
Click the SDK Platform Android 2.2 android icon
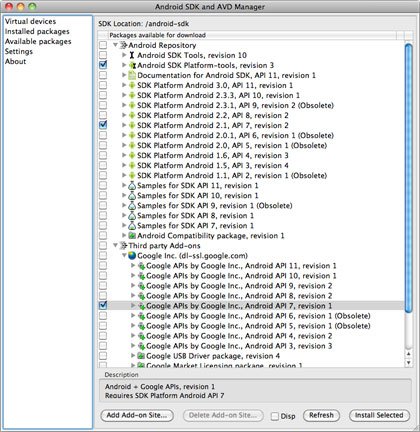(x=132, y=115)
